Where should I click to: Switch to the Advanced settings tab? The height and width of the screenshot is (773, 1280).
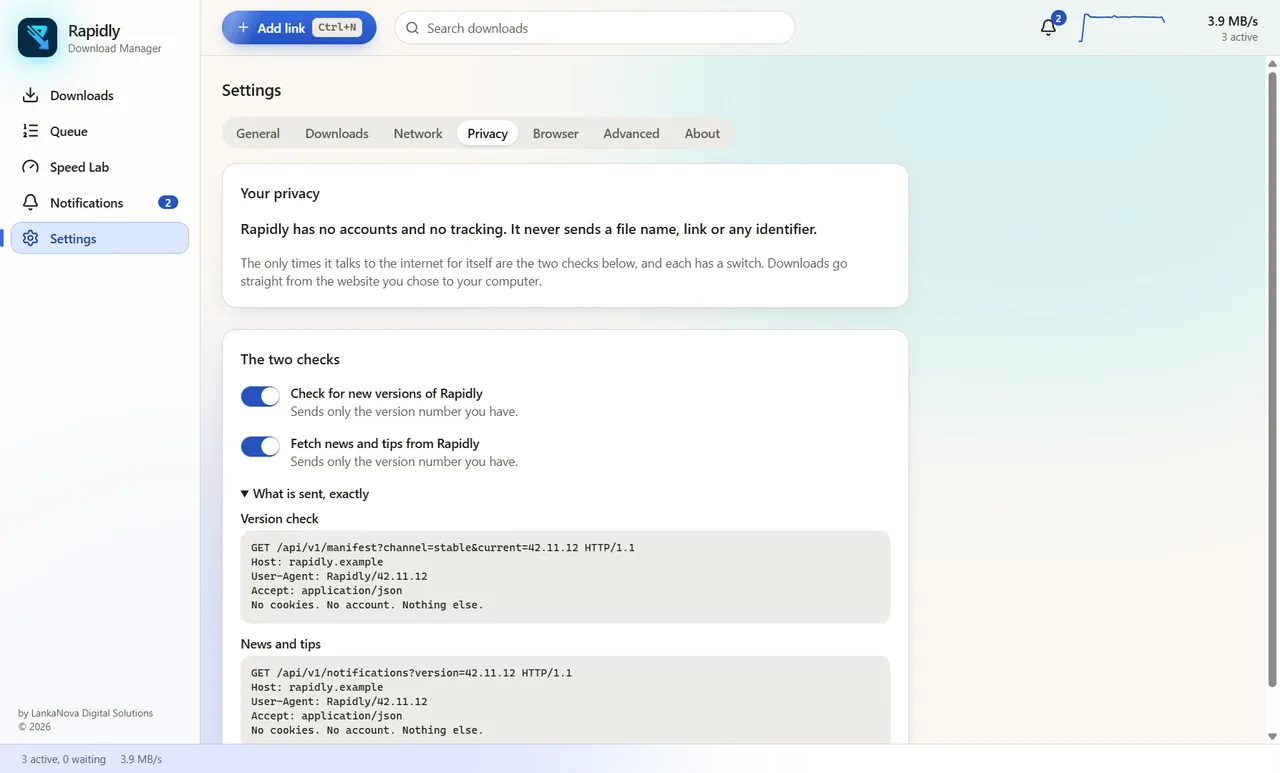tap(631, 134)
